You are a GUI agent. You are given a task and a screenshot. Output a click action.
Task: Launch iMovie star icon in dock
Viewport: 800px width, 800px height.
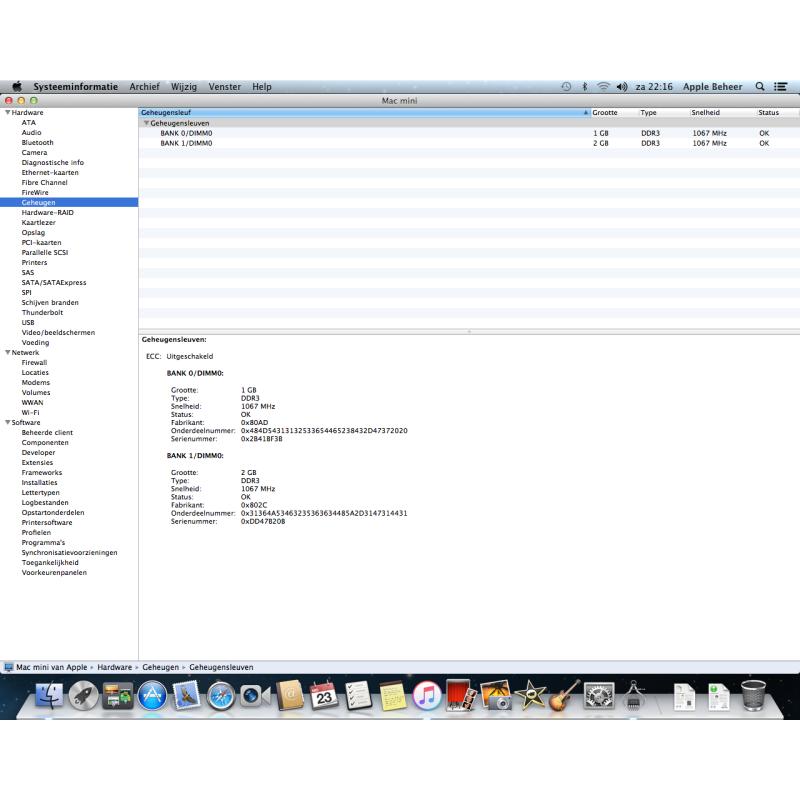tap(530, 696)
